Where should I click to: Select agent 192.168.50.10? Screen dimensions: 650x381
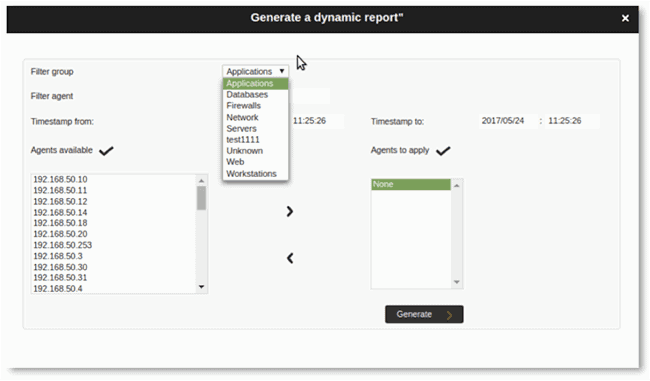point(114,180)
